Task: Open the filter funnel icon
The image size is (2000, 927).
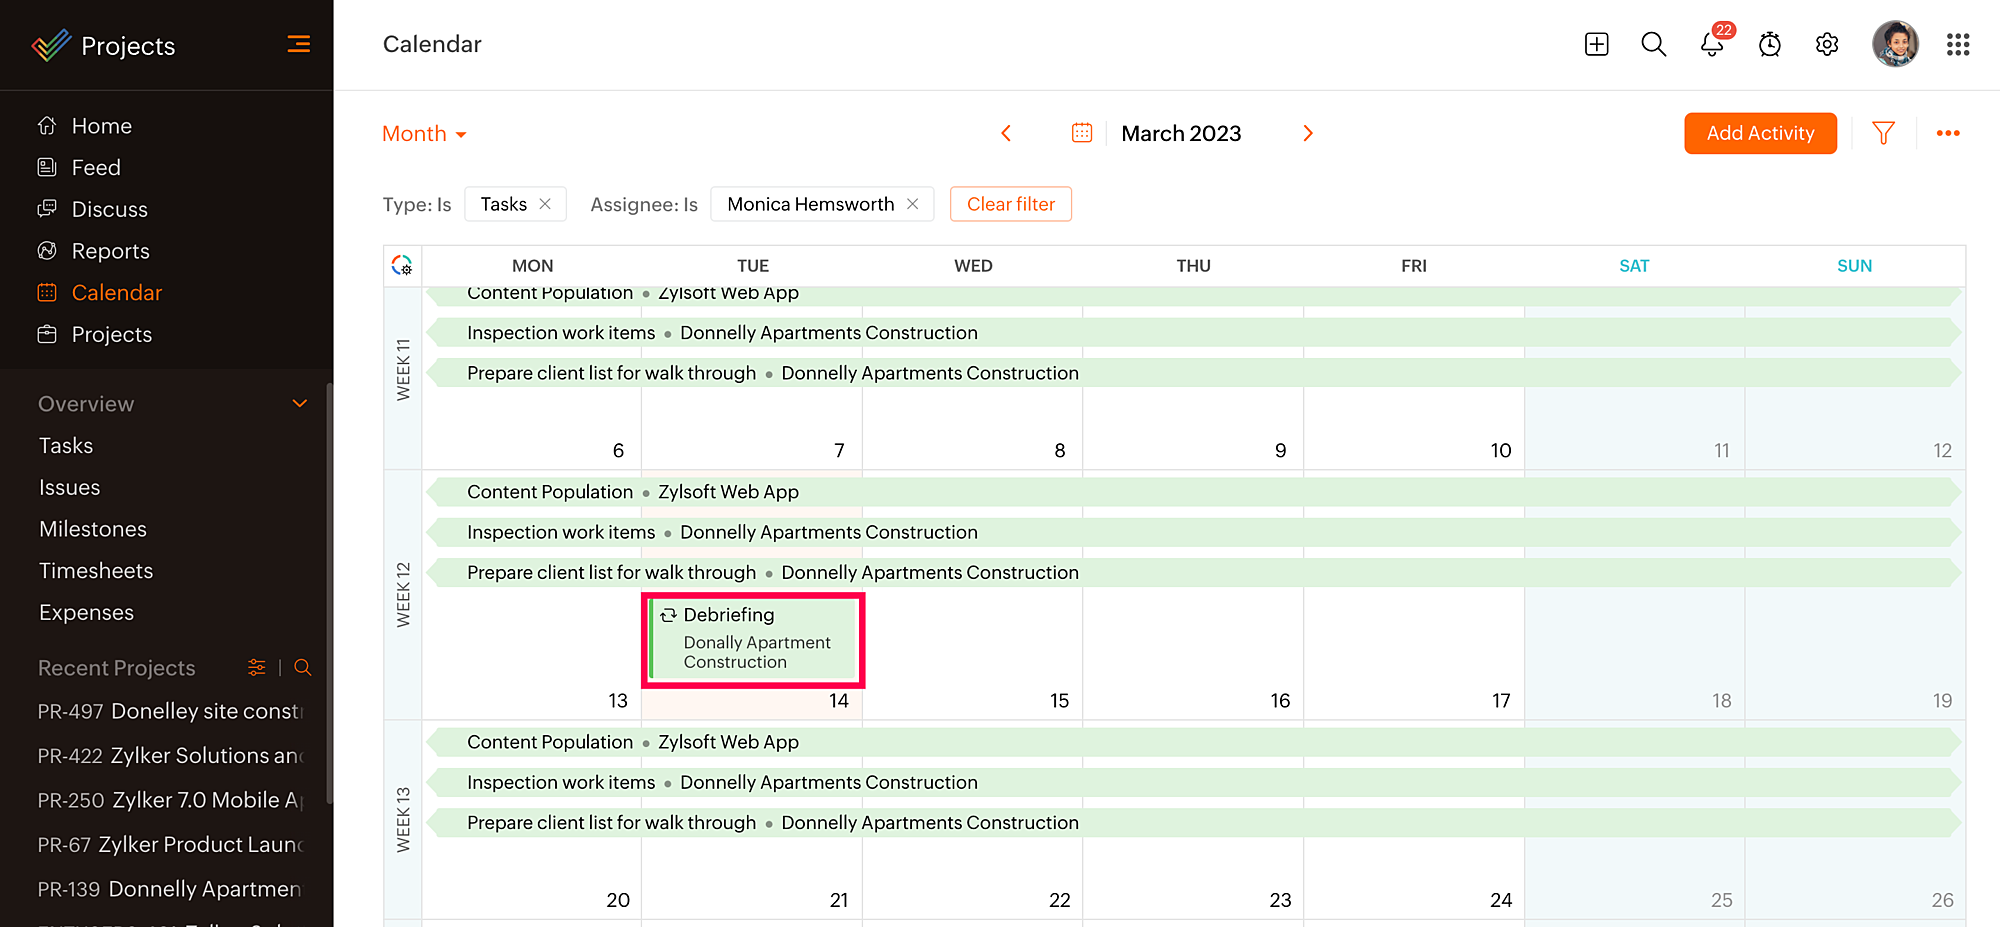Action: pyautogui.click(x=1883, y=133)
